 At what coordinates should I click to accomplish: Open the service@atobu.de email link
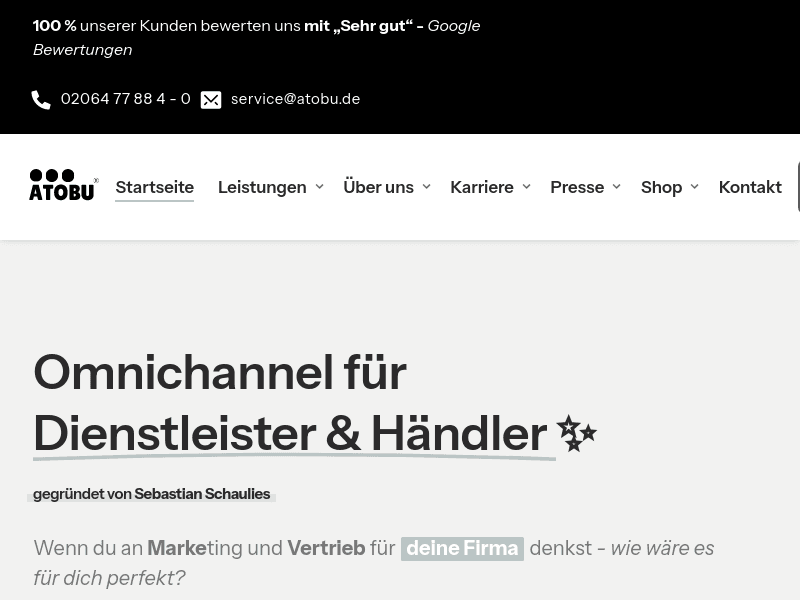(295, 99)
